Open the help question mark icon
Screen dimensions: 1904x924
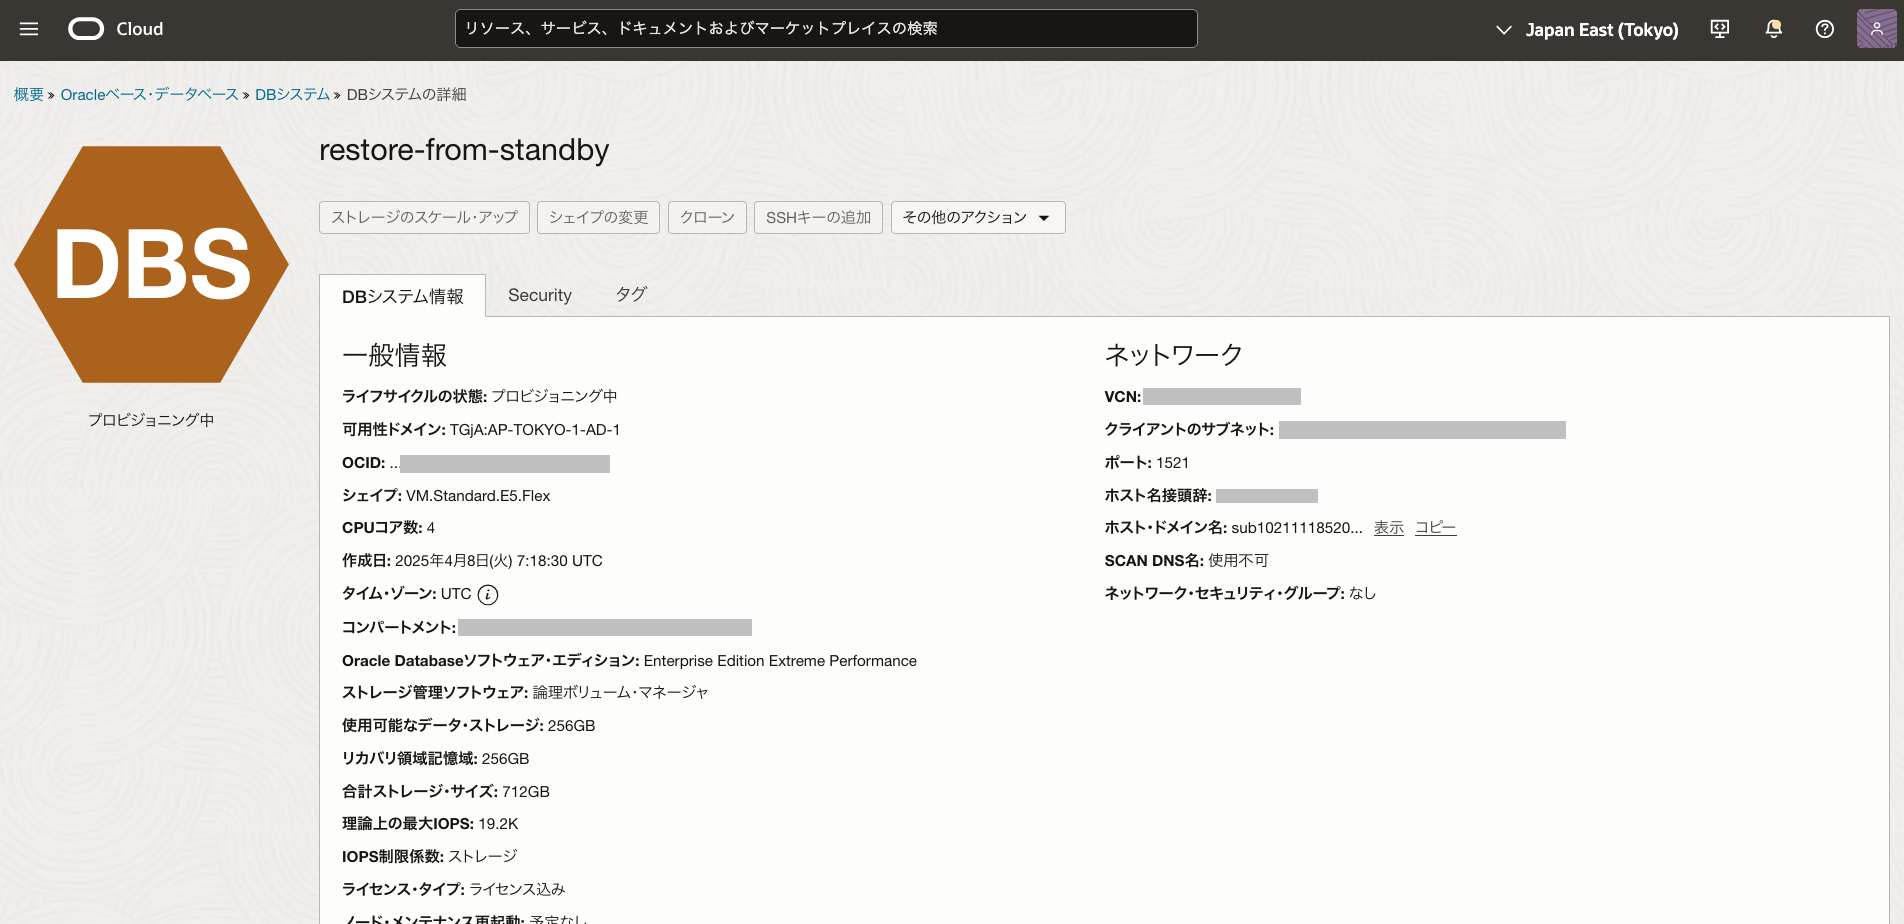pos(1825,29)
